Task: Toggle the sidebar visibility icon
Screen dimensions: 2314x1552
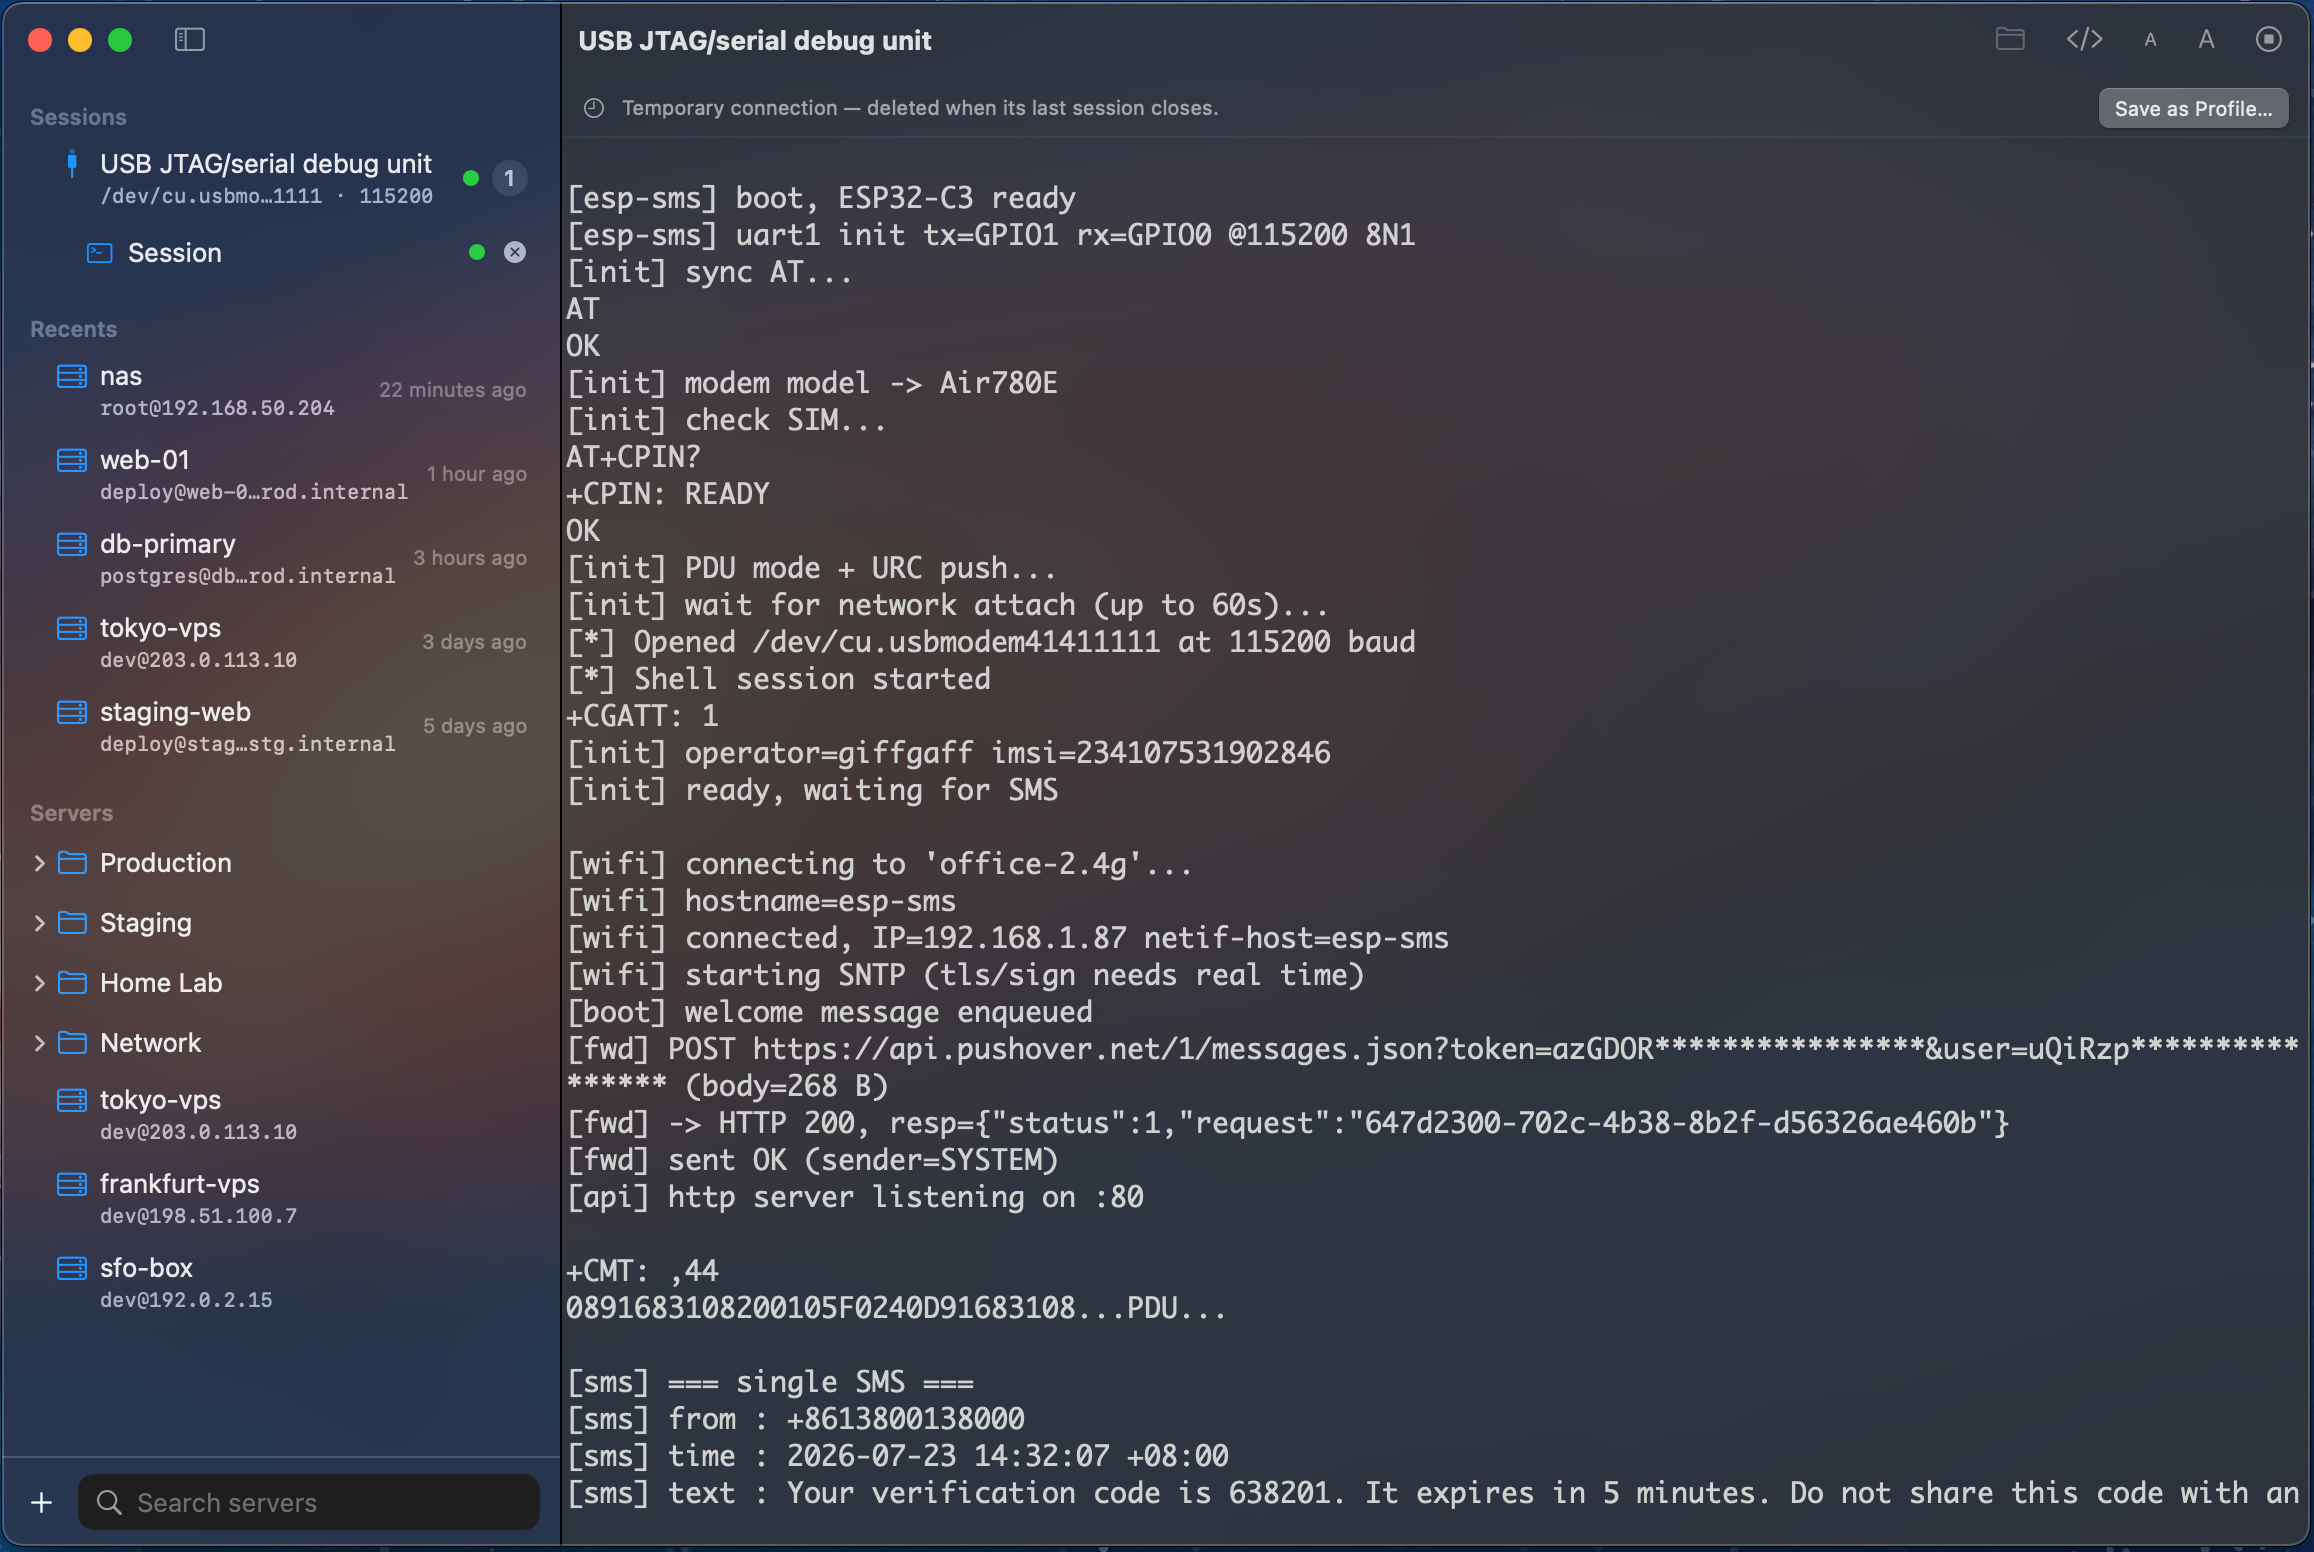Action: (x=189, y=40)
